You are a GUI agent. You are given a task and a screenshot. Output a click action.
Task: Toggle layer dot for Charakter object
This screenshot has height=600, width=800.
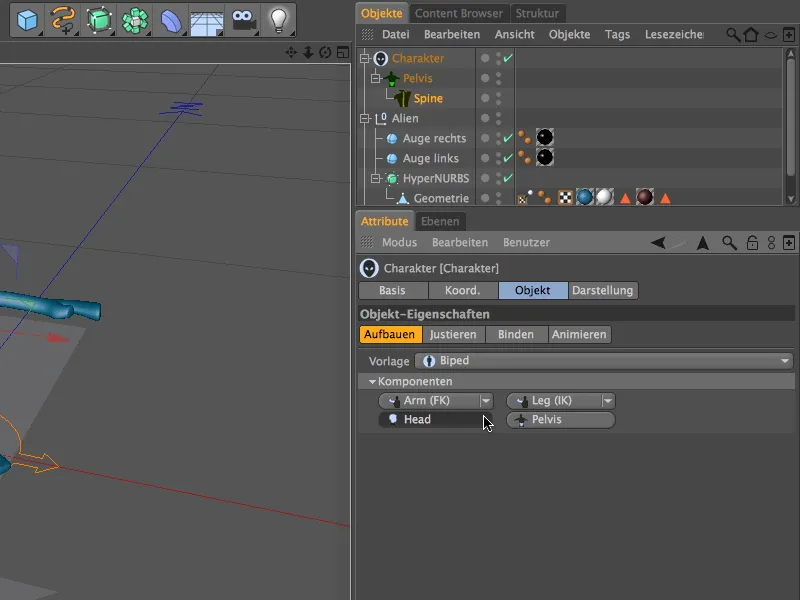click(485, 58)
